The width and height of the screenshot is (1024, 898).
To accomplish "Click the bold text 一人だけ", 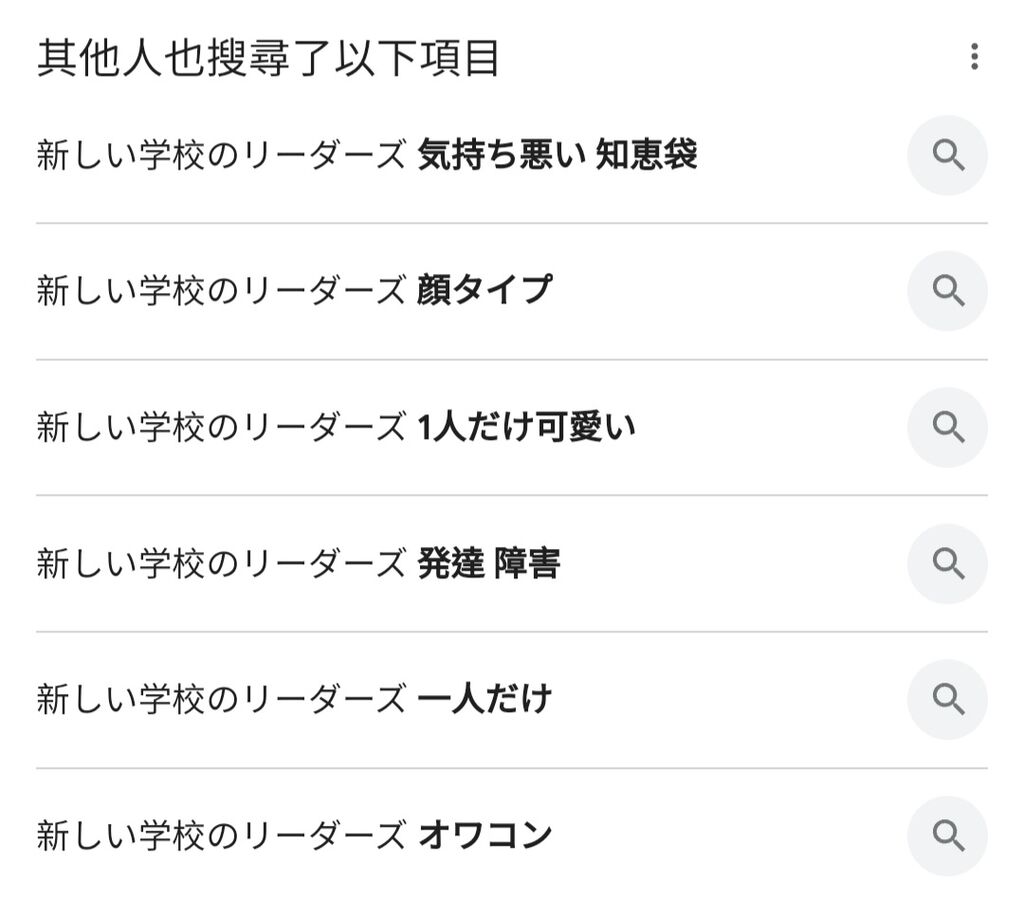I will tap(485, 699).
